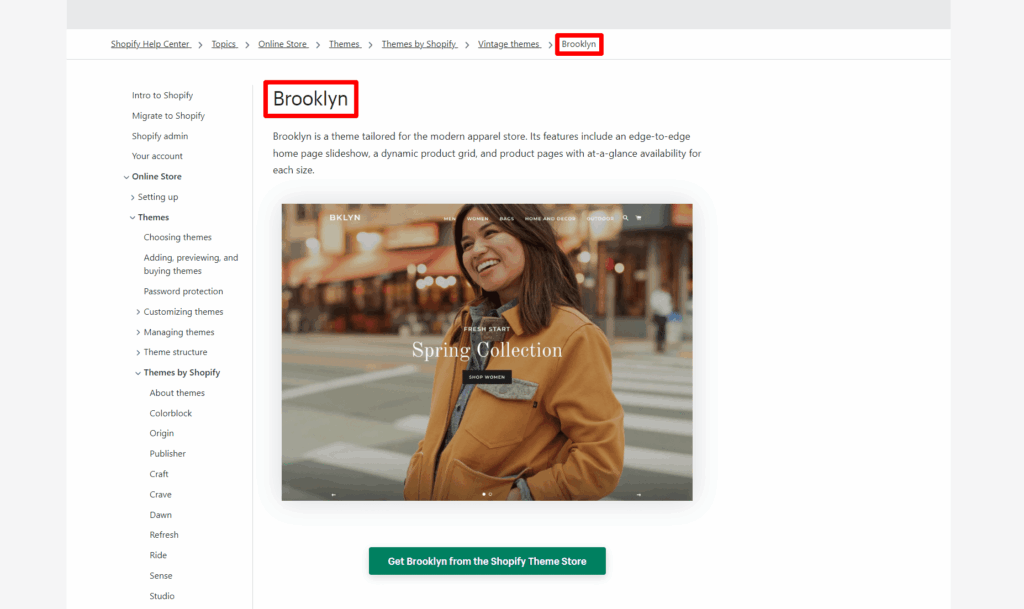Open Shopify admin in sidebar
Image resolution: width=1024 pixels, height=609 pixels.
click(x=160, y=136)
